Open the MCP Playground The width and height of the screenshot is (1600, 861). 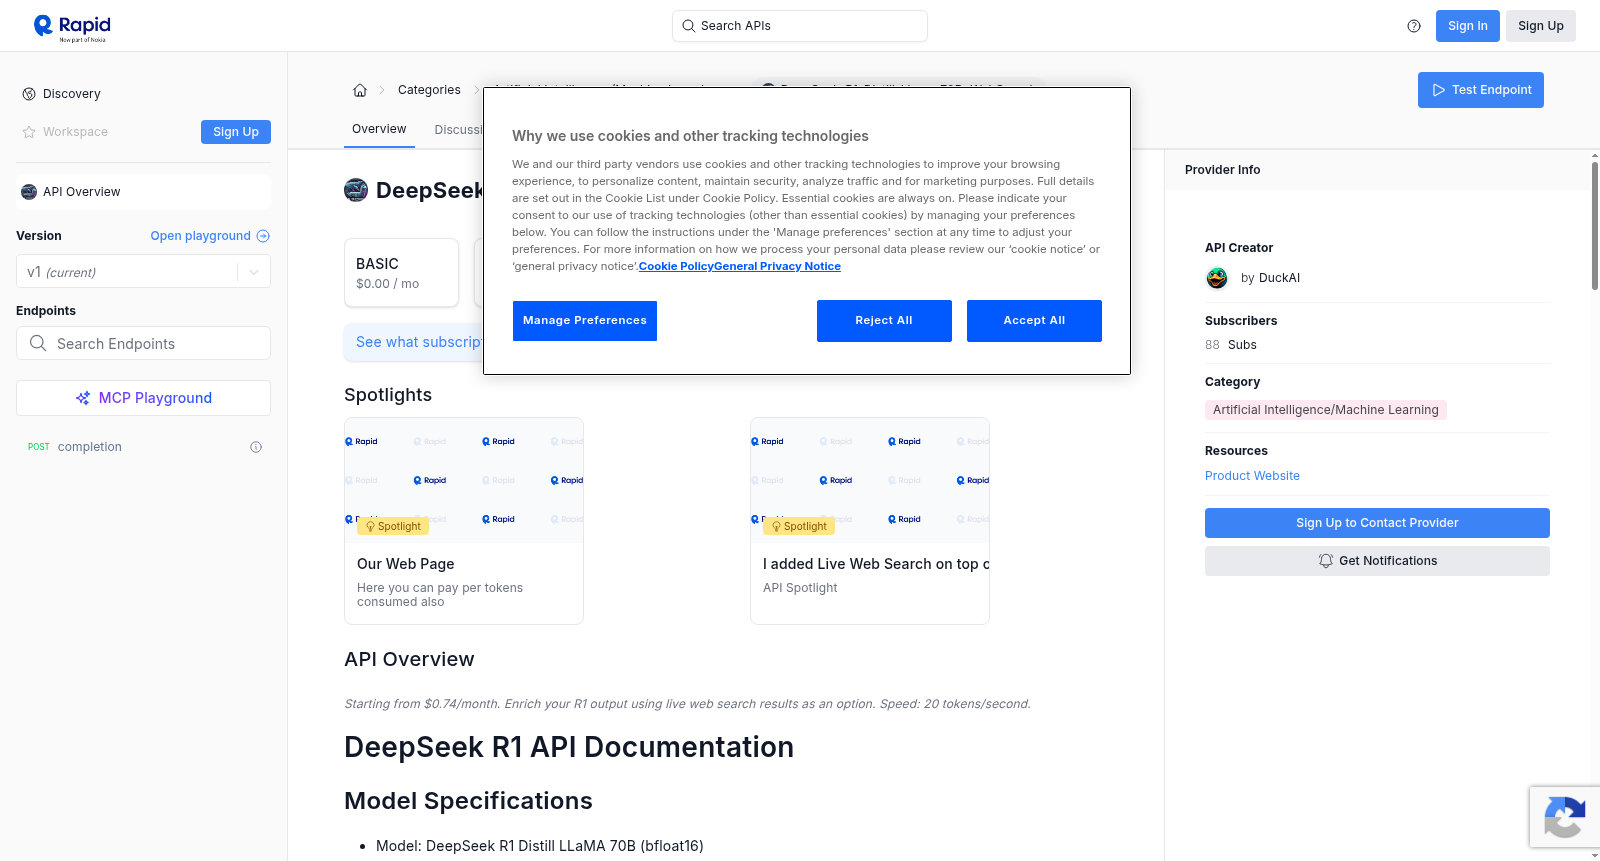pyautogui.click(x=143, y=398)
